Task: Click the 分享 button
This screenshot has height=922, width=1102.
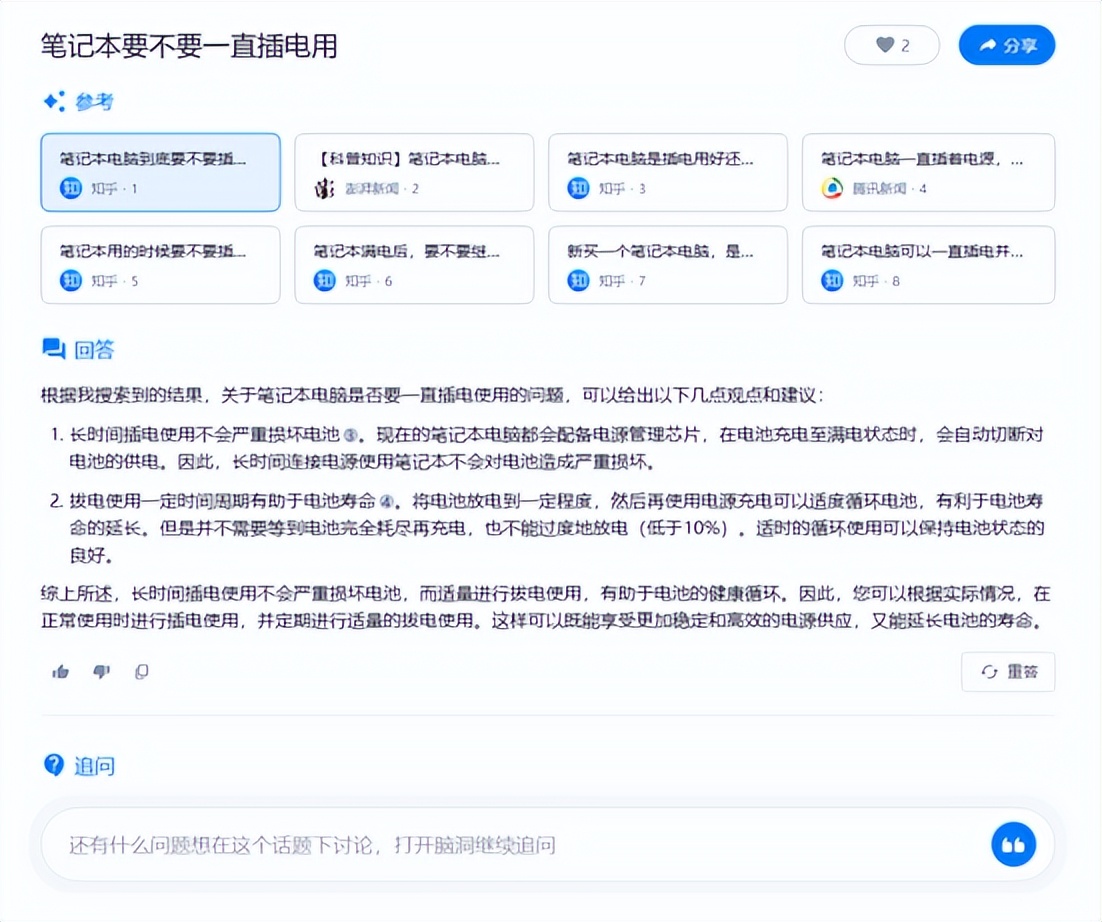Action: pyautogui.click(x=1007, y=45)
